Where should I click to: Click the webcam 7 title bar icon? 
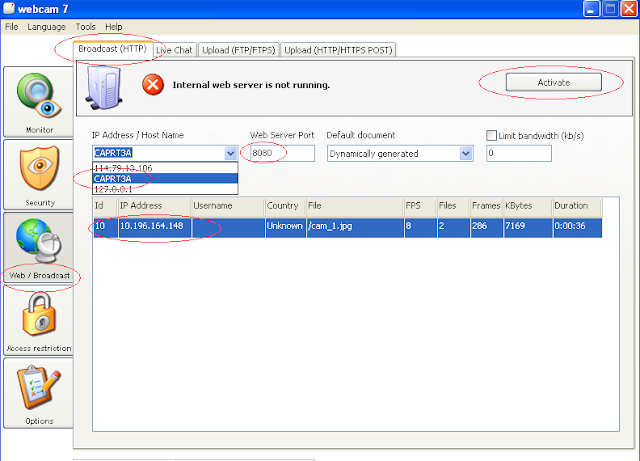coord(9,9)
